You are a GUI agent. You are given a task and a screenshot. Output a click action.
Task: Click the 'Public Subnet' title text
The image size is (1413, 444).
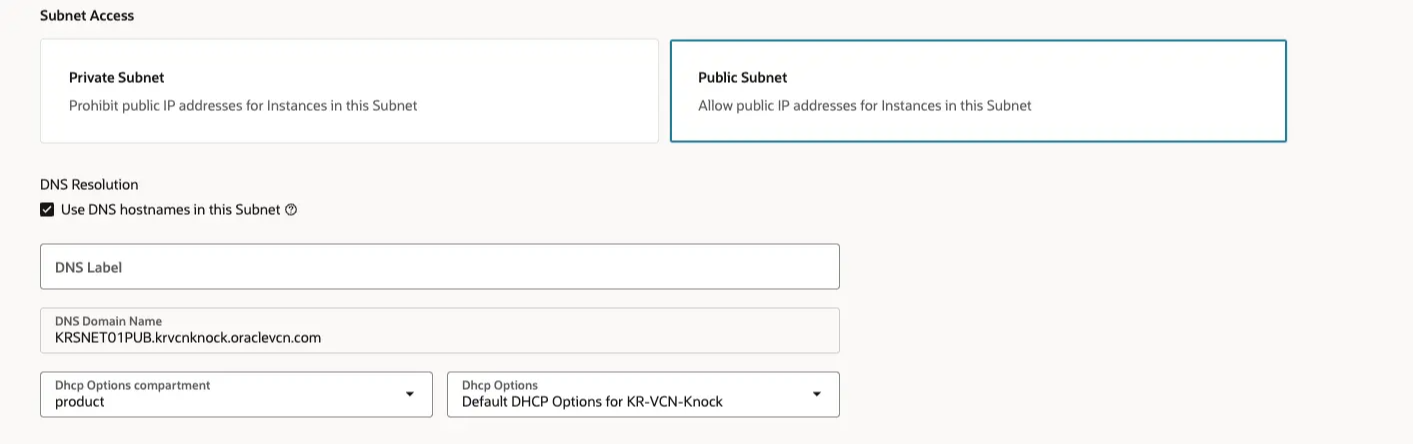pos(743,77)
